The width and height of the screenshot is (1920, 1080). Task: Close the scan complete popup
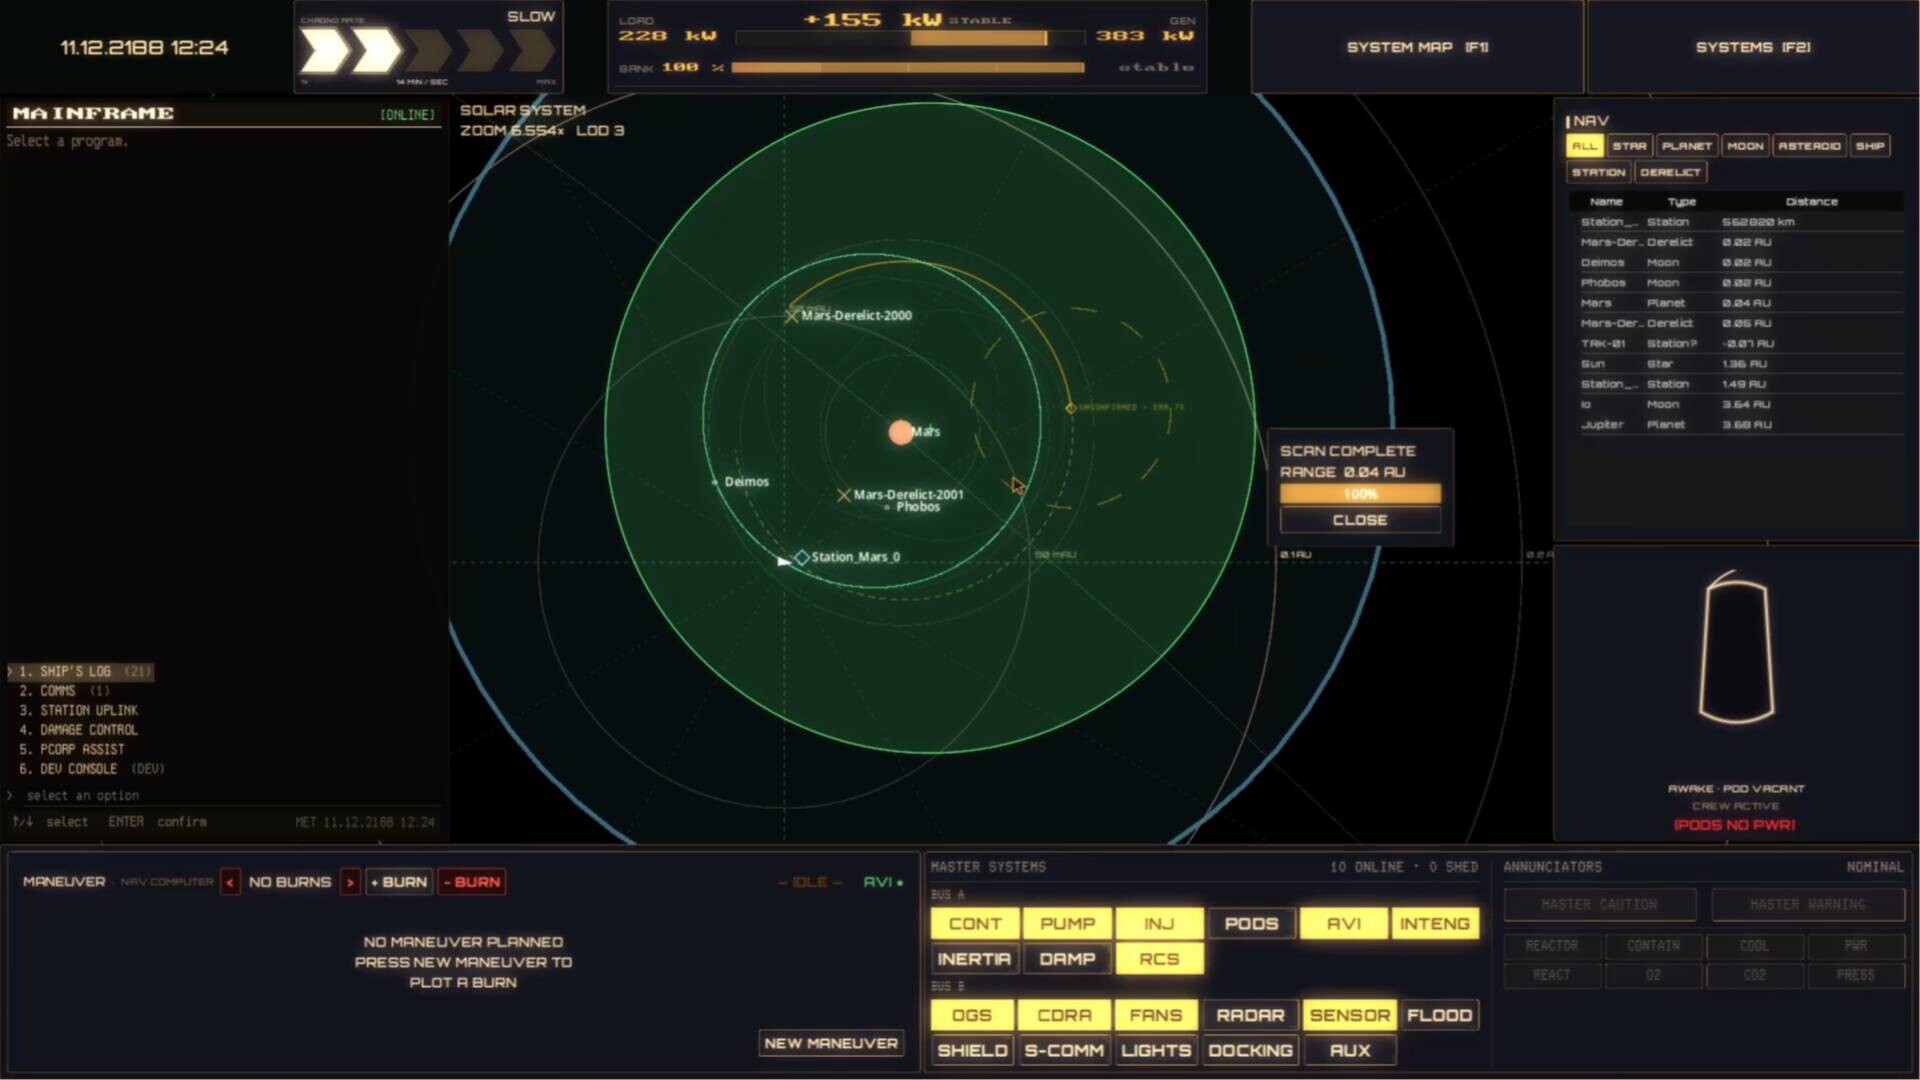coord(1360,520)
